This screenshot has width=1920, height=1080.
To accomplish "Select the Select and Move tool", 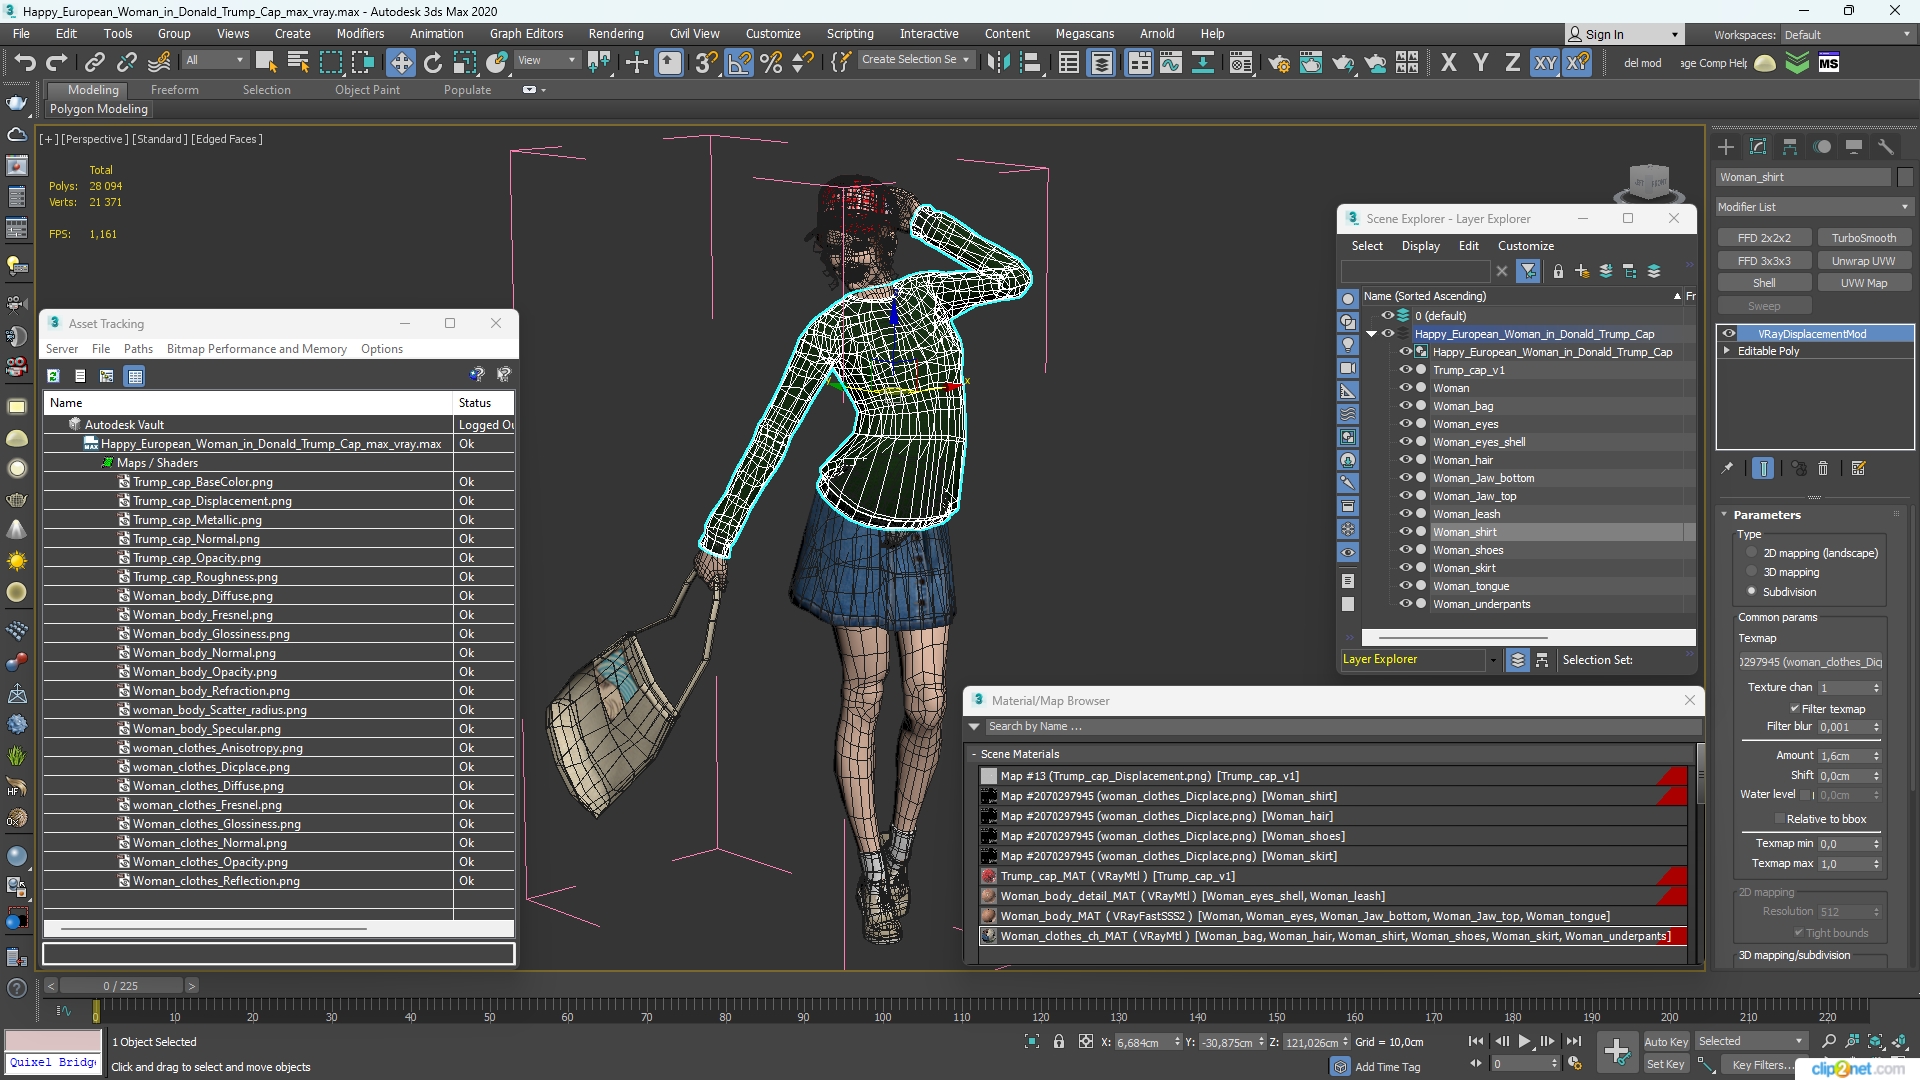I will 400,63.
